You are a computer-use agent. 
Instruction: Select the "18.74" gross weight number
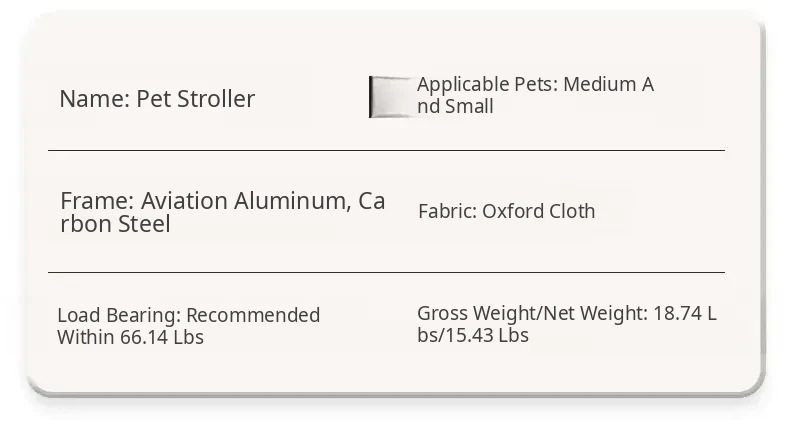677,314
